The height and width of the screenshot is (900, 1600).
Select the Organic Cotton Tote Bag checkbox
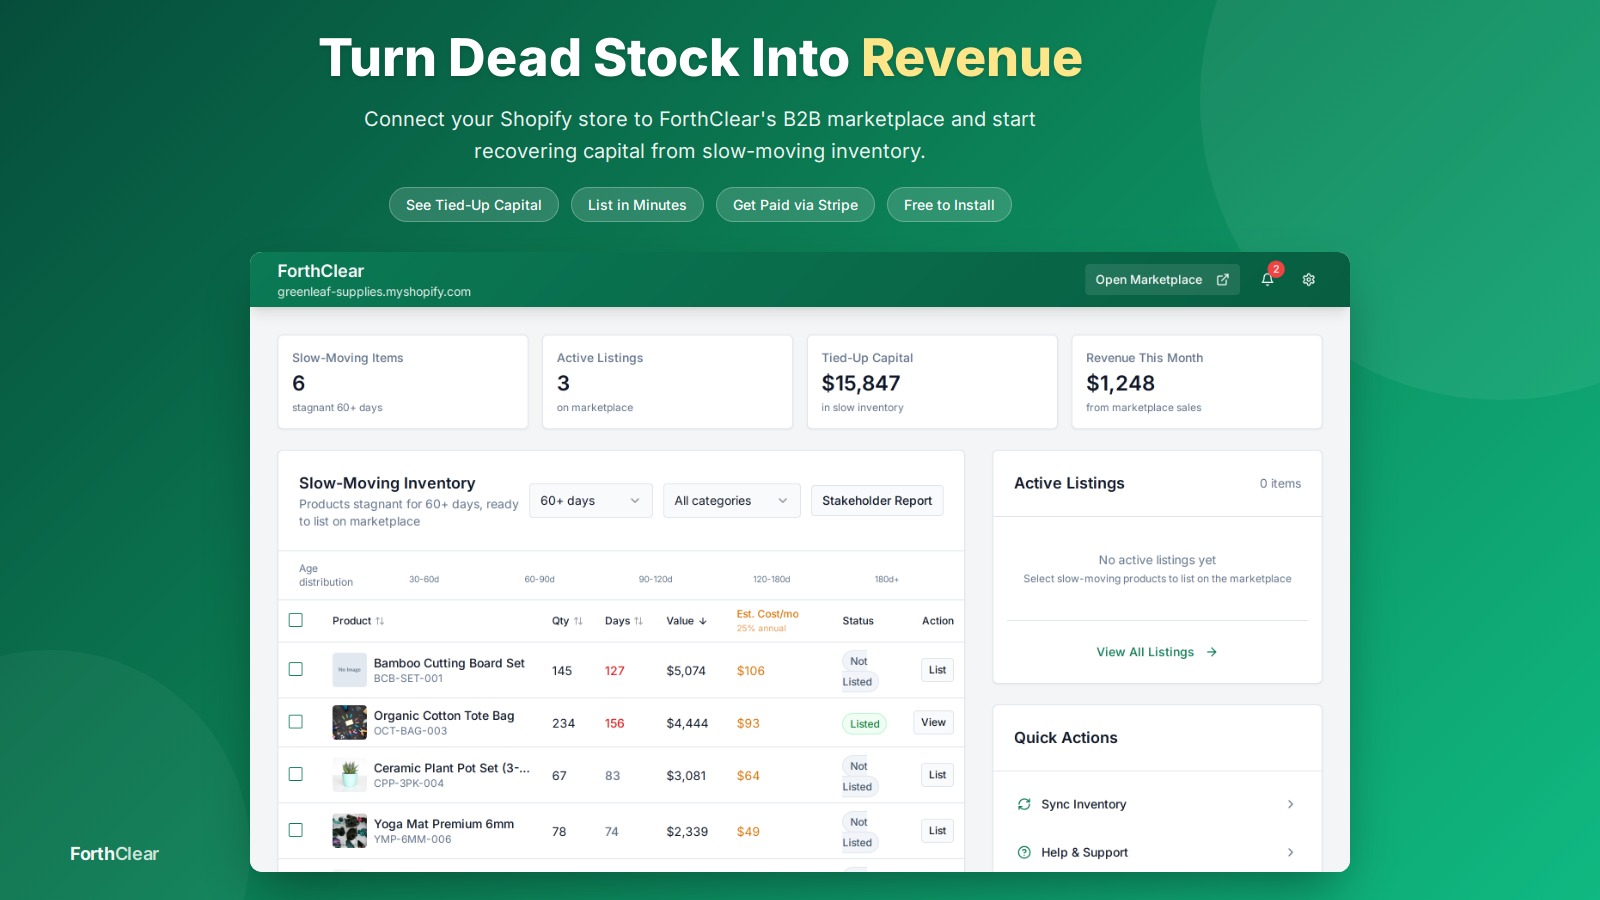(296, 722)
